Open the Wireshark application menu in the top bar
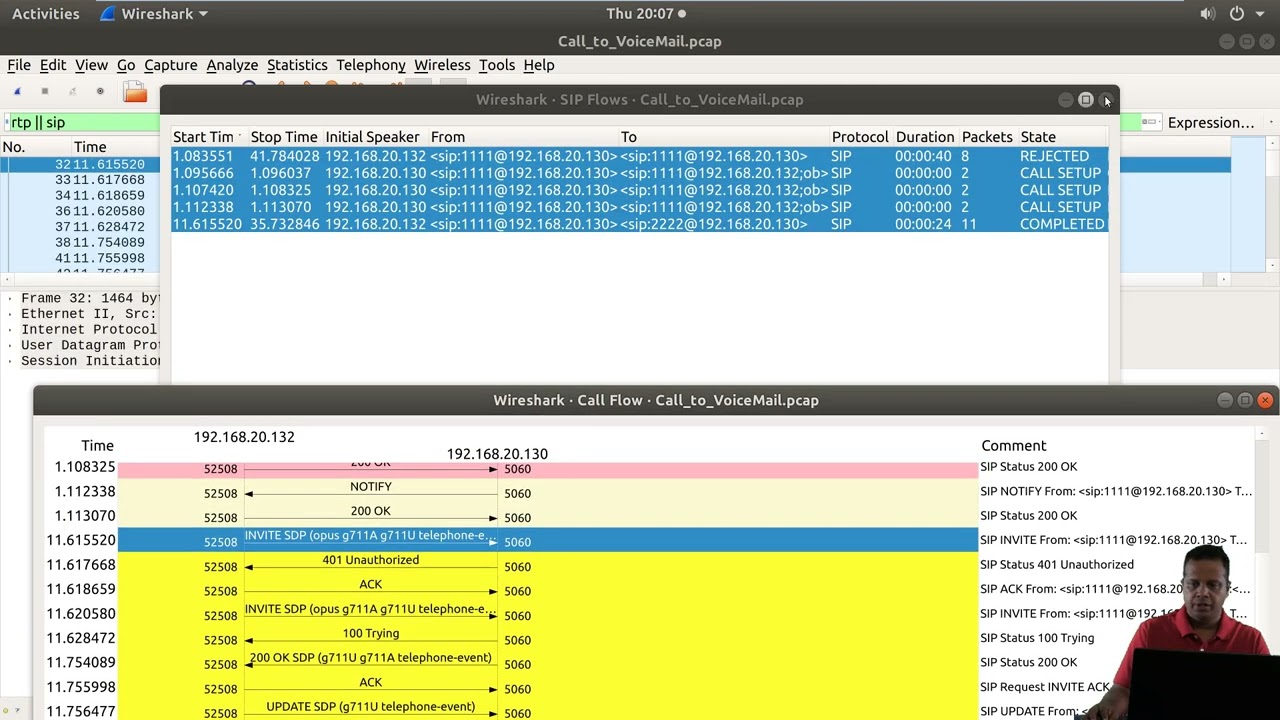The height and width of the screenshot is (720, 1280). pos(155,14)
